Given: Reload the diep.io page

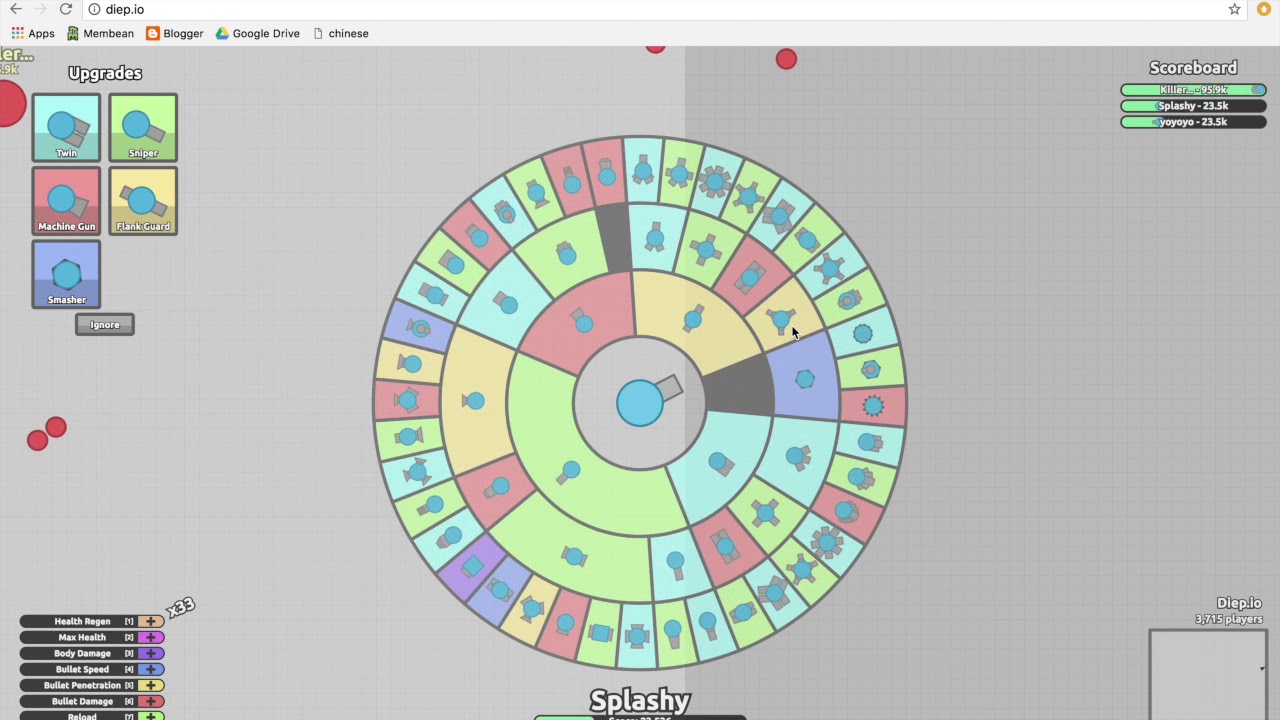Looking at the screenshot, I should point(66,9).
